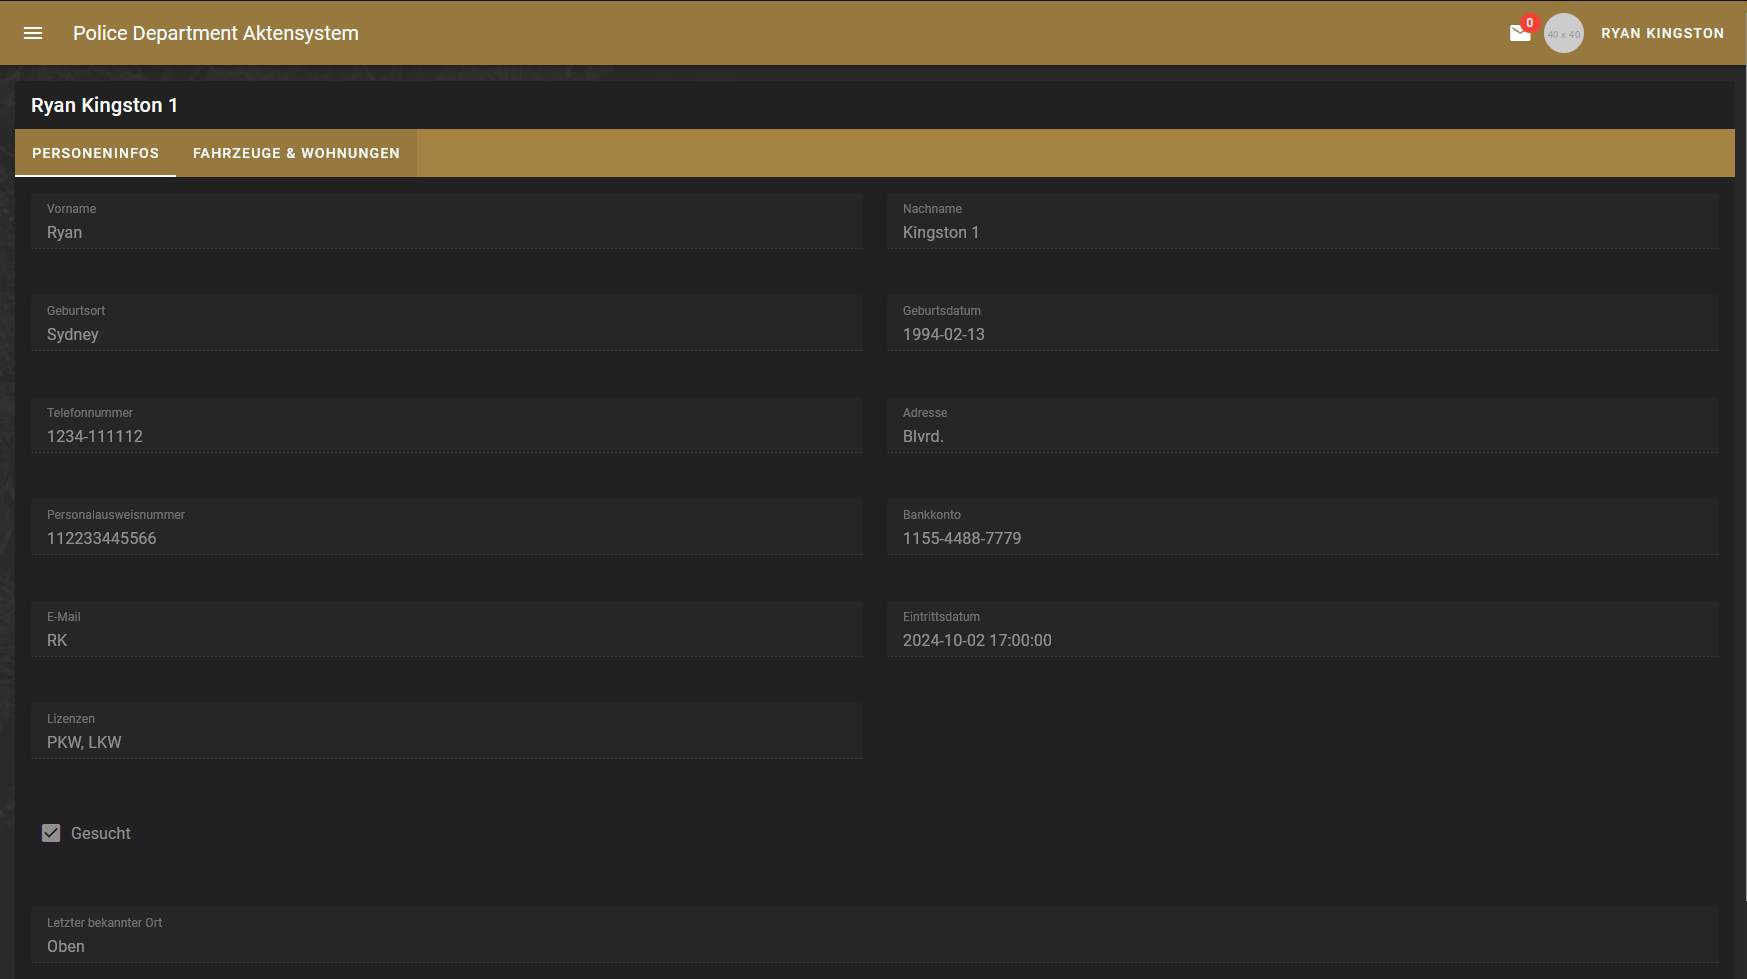Select the Geburtsdatum field 1994-02-13
The image size is (1747, 979).
pos(1303,323)
